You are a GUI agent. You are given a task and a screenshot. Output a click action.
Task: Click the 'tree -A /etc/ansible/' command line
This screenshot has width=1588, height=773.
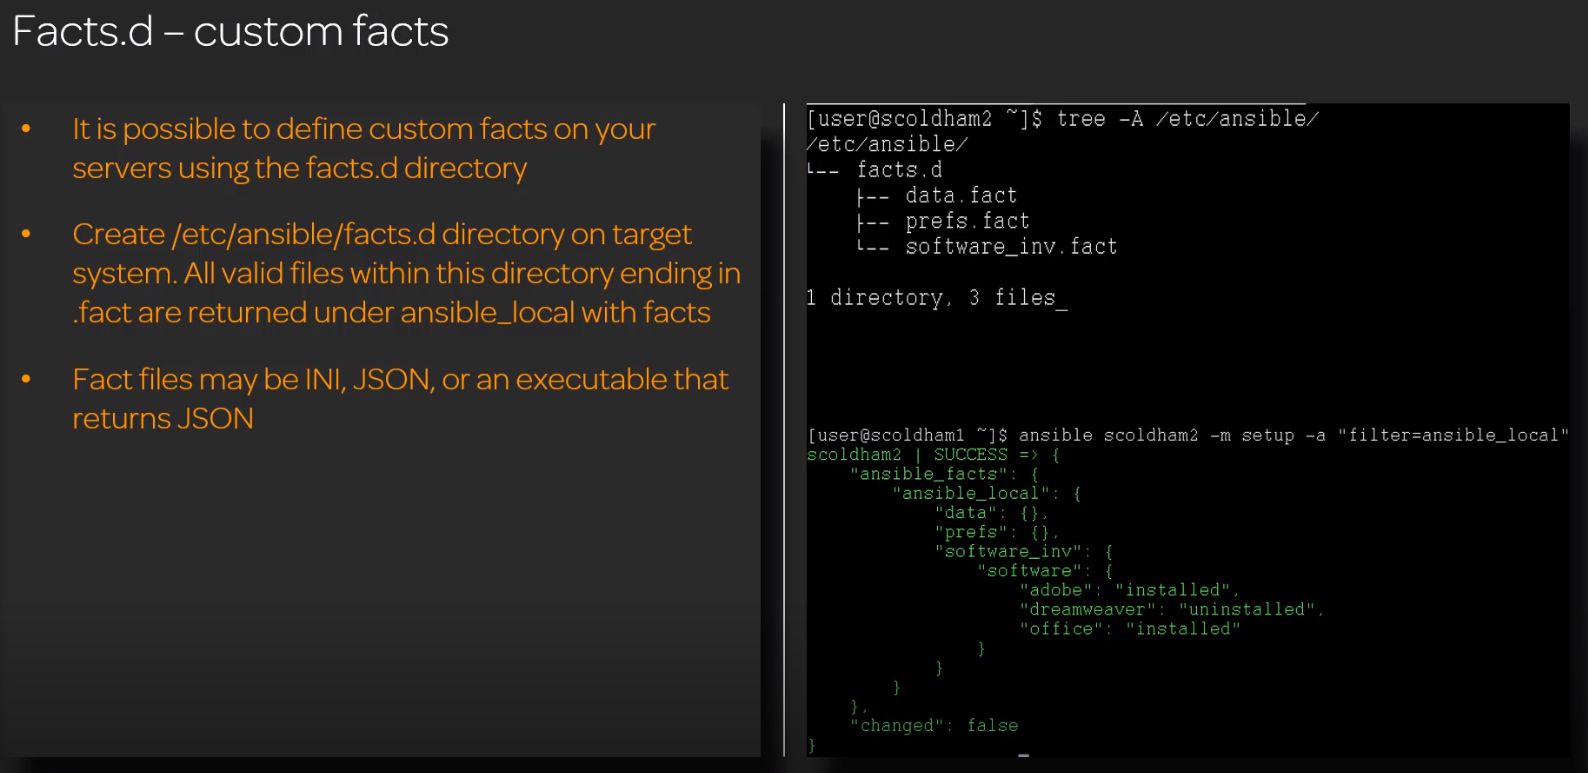pos(1062,119)
